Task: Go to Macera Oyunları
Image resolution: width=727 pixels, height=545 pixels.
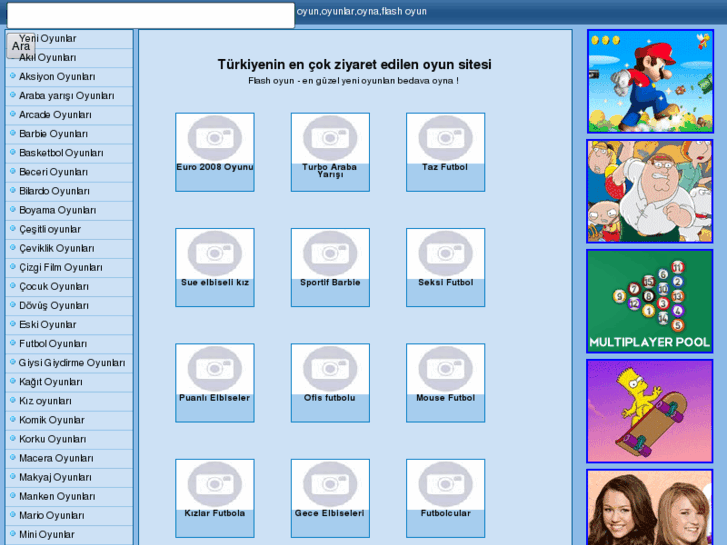Action: (x=56, y=458)
